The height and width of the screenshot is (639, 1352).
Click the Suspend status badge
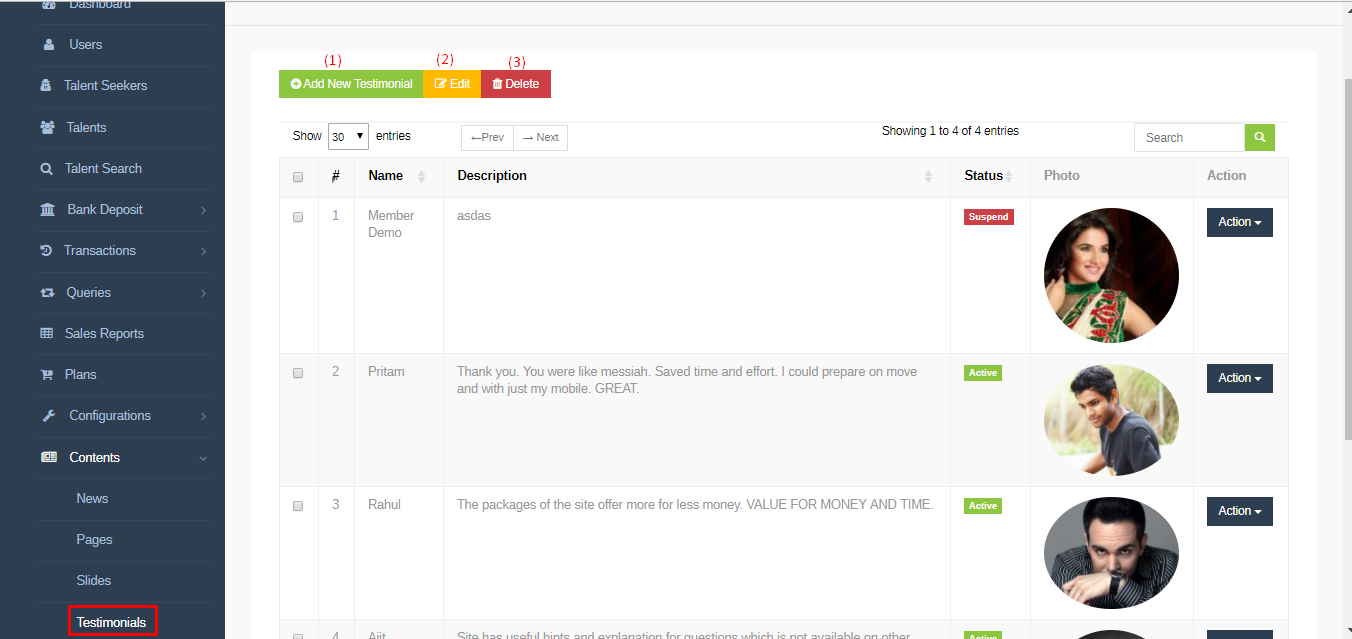(989, 217)
